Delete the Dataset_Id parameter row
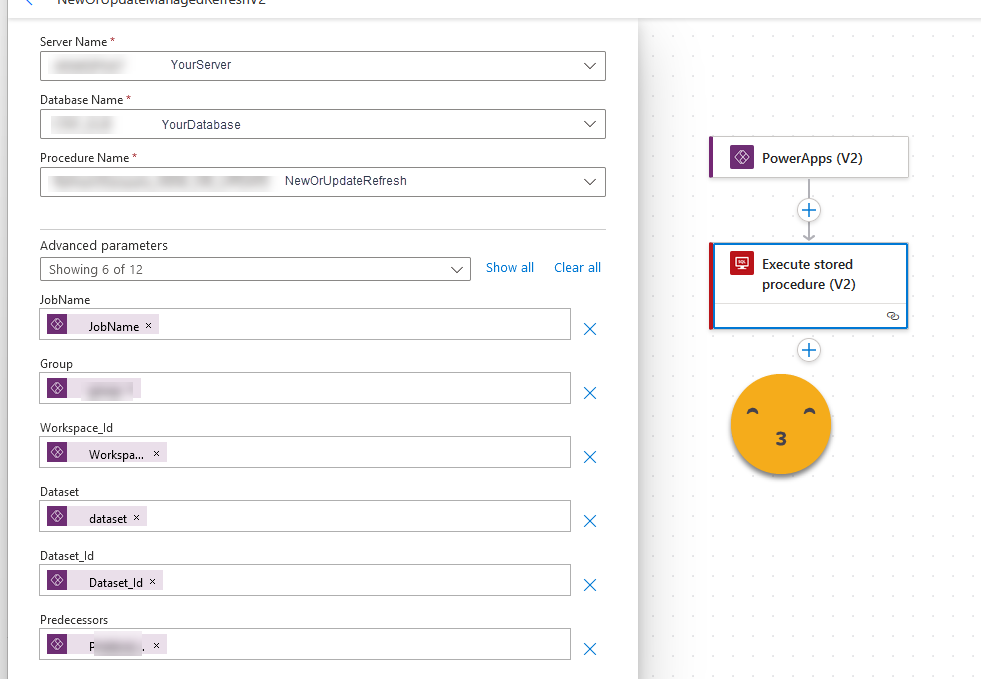The height and width of the screenshot is (679, 981). click(590, 585)
